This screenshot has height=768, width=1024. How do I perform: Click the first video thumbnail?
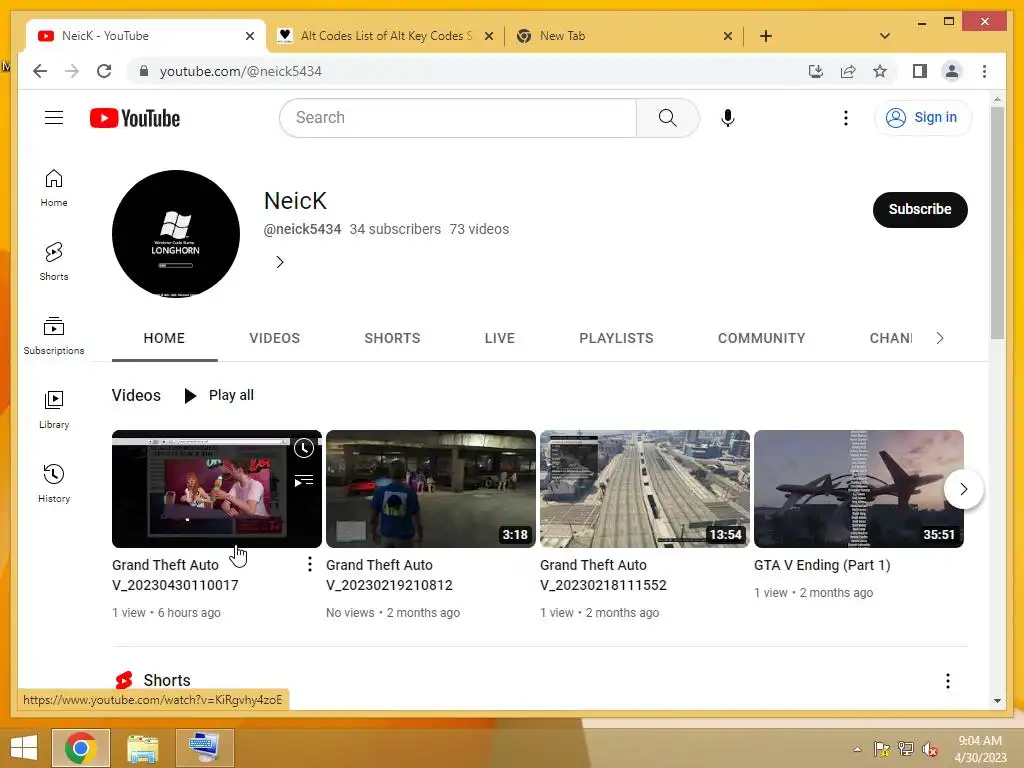pos(216,488)
